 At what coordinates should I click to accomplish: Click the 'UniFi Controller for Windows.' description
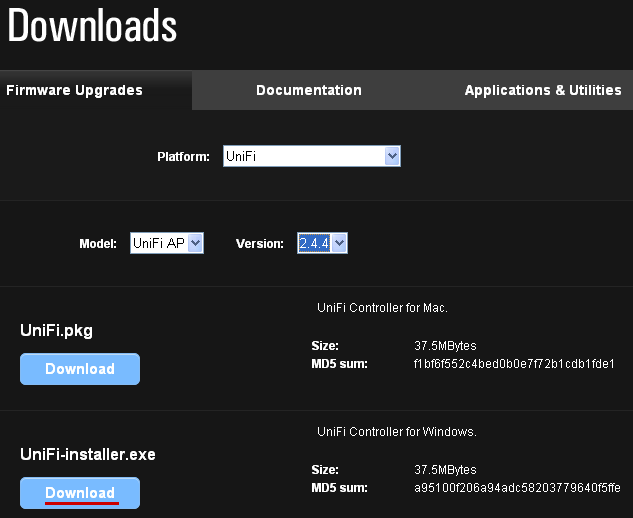click(397, 432)
